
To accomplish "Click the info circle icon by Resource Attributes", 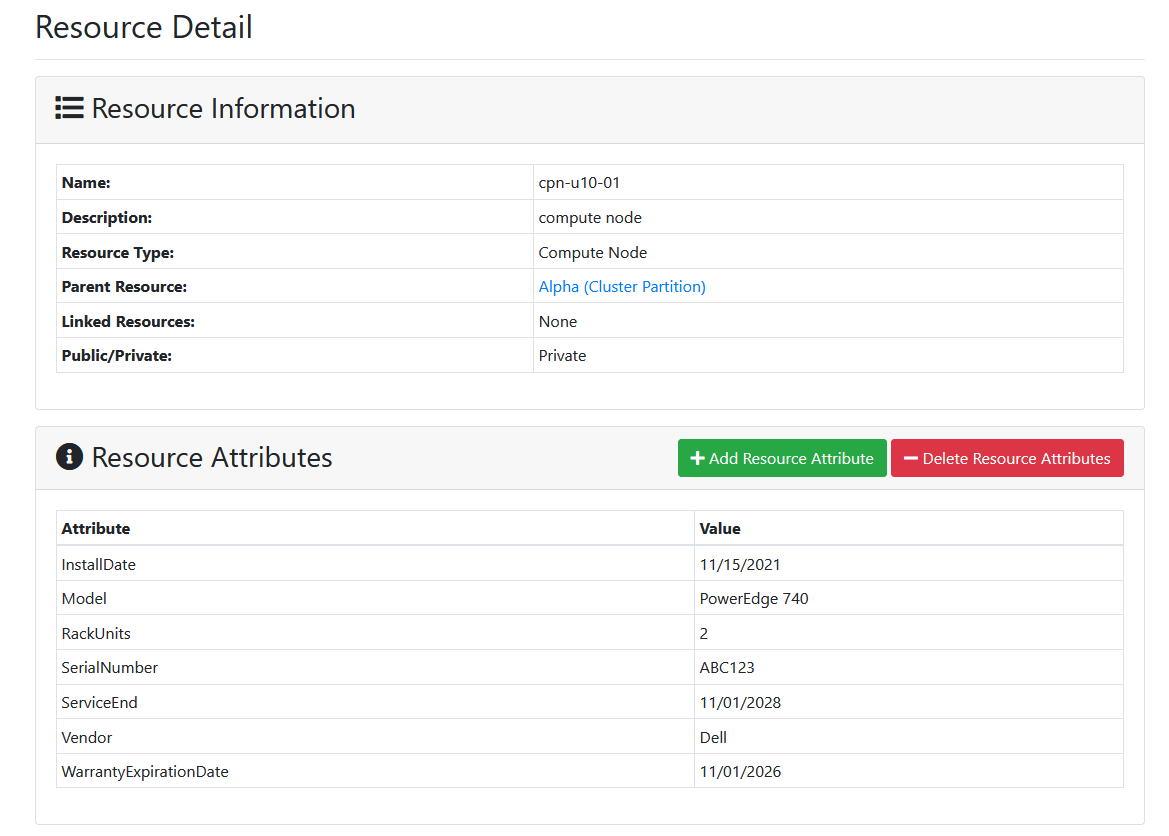I will [69, 456].
